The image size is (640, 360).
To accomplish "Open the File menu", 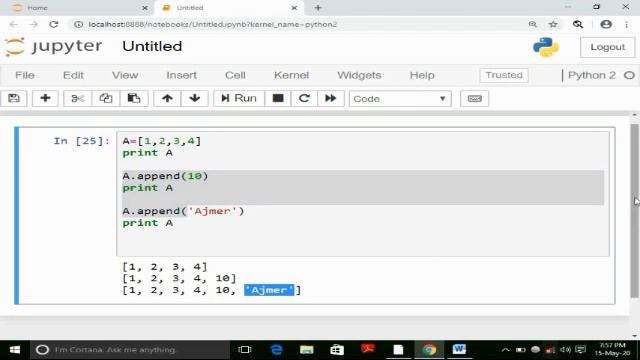I will tap(25, 75).
